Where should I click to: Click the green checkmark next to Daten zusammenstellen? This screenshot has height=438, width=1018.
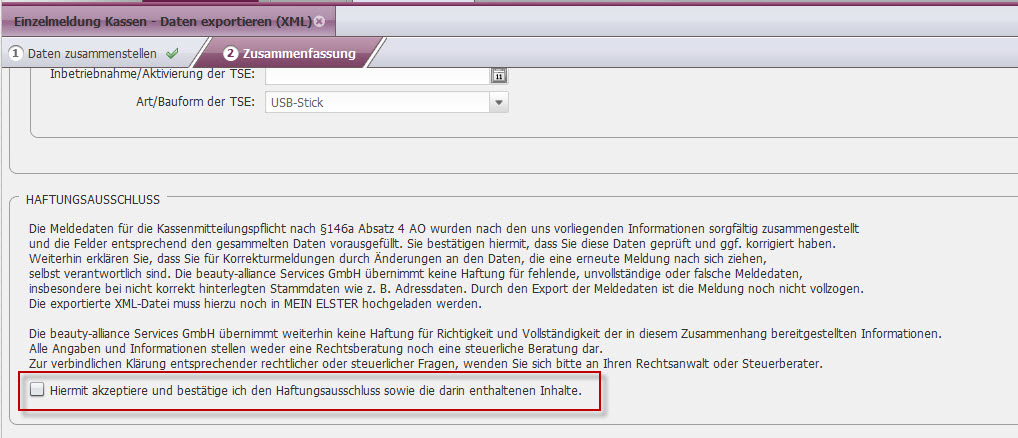pos(172,53)
